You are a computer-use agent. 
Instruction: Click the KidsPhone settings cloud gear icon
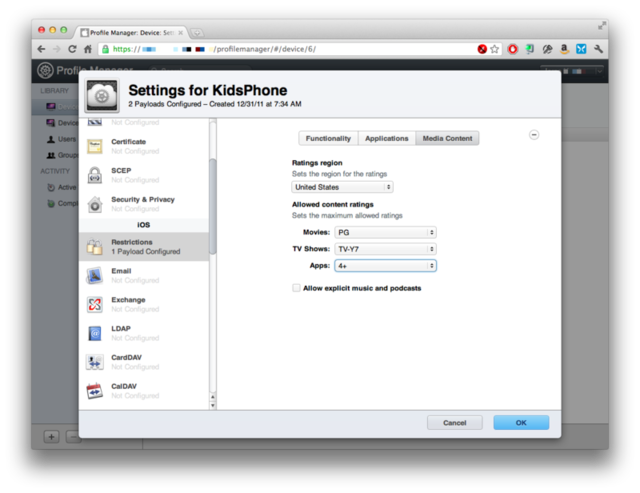tap(102, 95)
